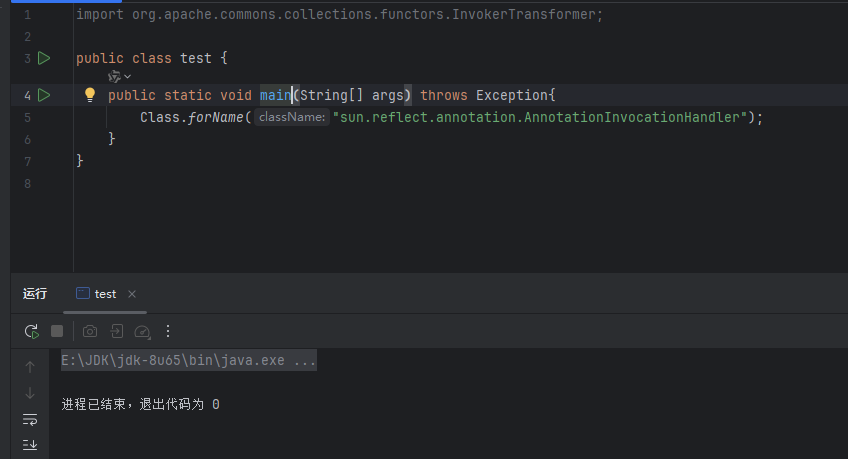Open the three-dot more options menu
This screenshot has width=848, height=459.
168,331
